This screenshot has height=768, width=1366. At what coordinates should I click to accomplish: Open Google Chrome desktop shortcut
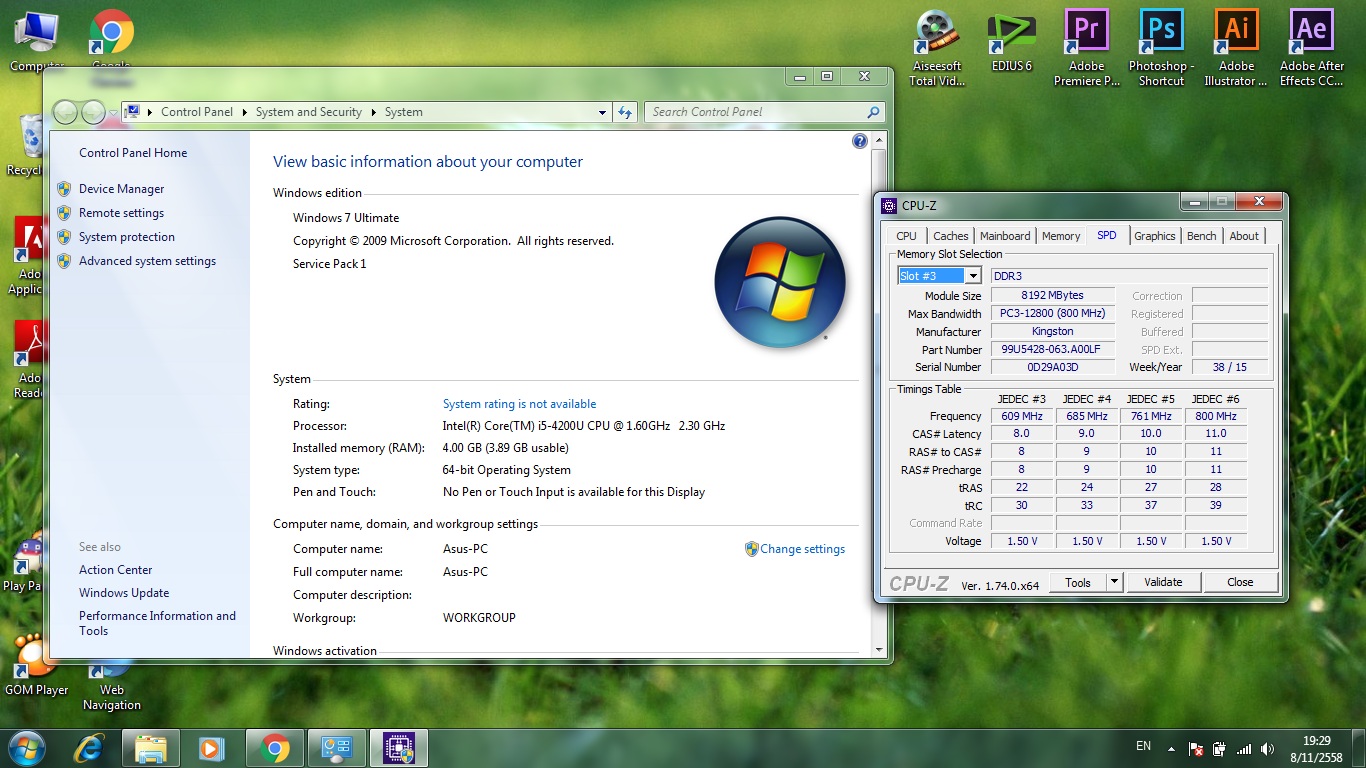(111, 40)
